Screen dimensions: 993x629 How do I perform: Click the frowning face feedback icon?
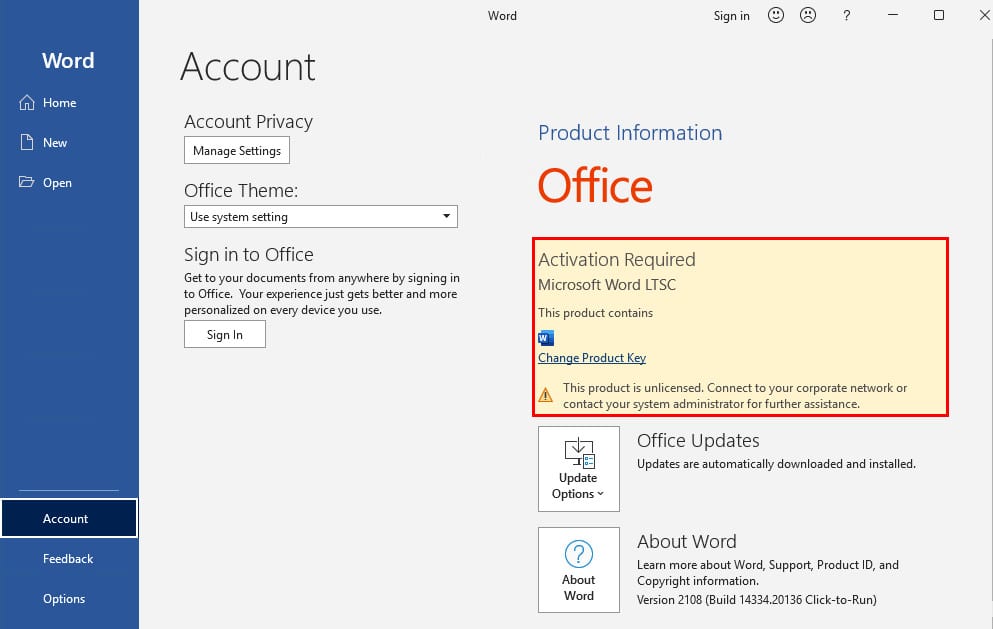click(x=808, y=15)
